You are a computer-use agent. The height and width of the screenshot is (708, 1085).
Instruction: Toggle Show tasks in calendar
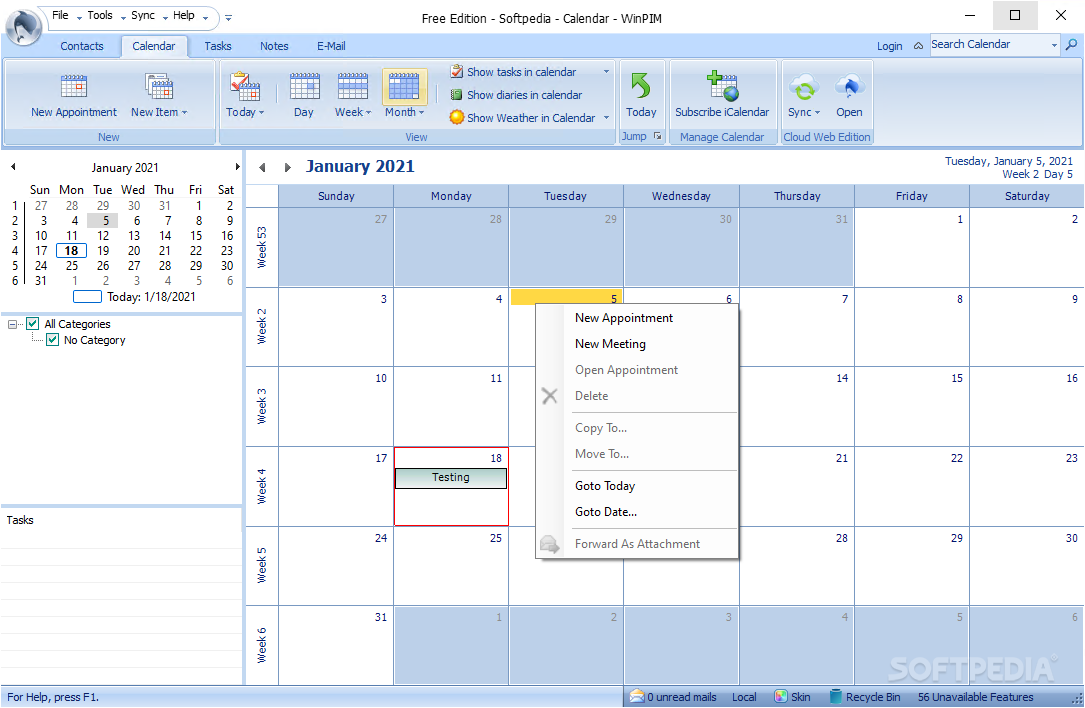(x=513, y=72)
